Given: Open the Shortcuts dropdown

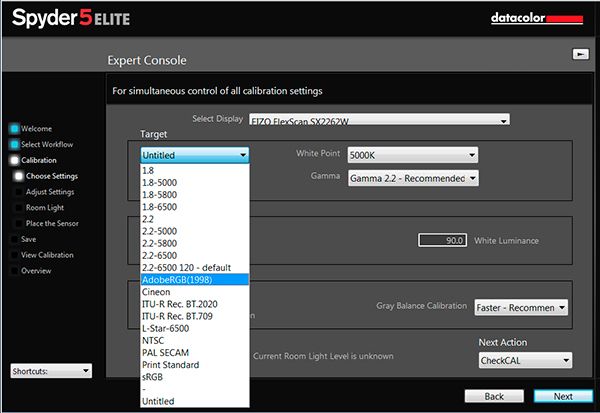Looking at the screenshot, I should (x=51, y=371).
